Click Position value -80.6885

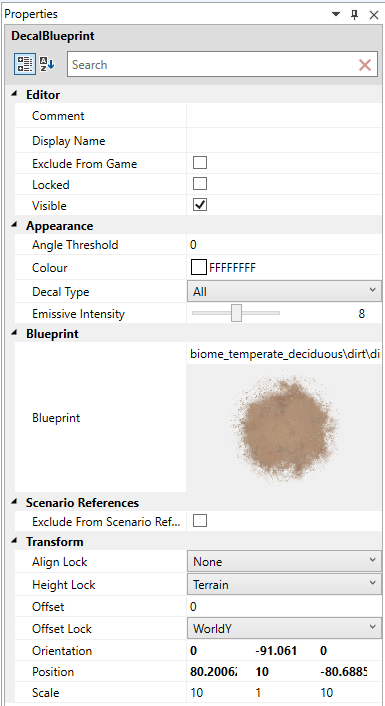(x=343, y=672)
